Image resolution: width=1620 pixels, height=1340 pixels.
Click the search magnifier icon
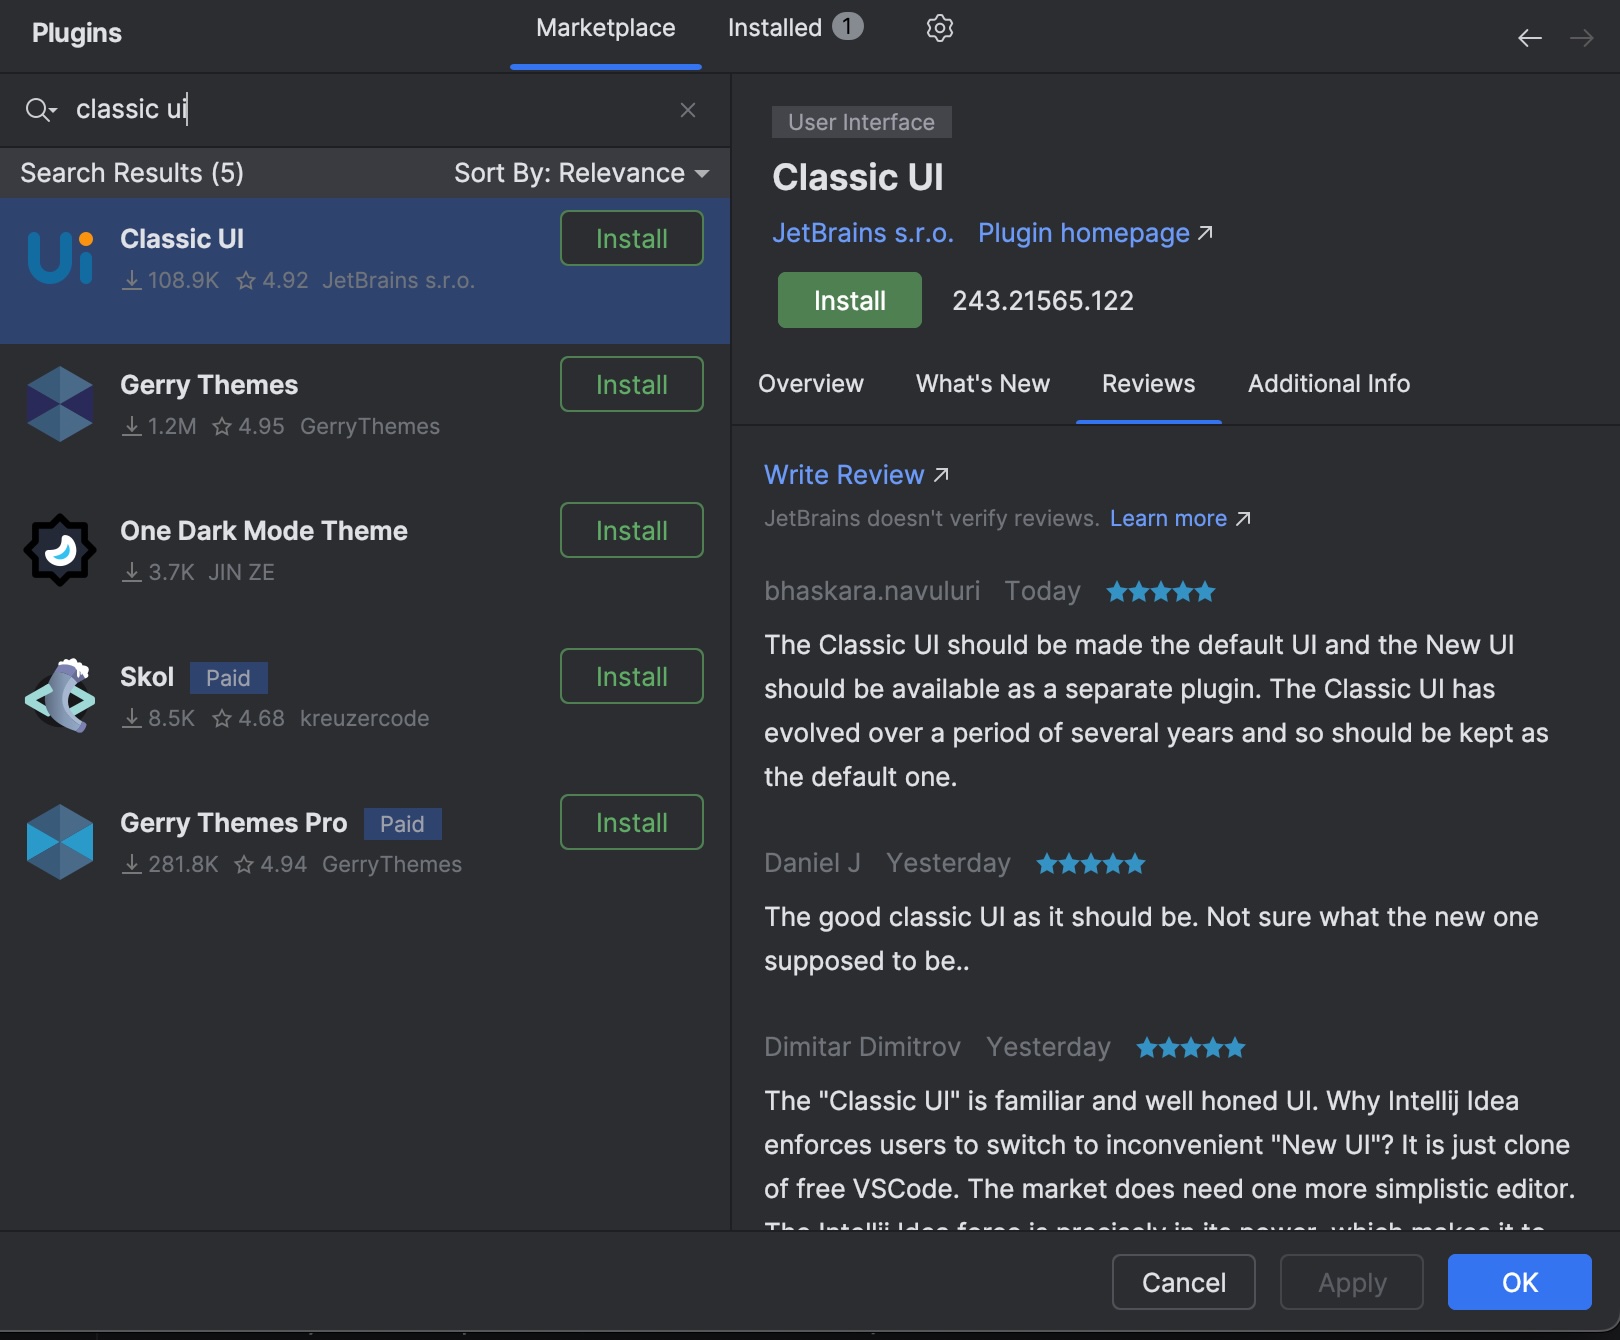coord(40,109)
